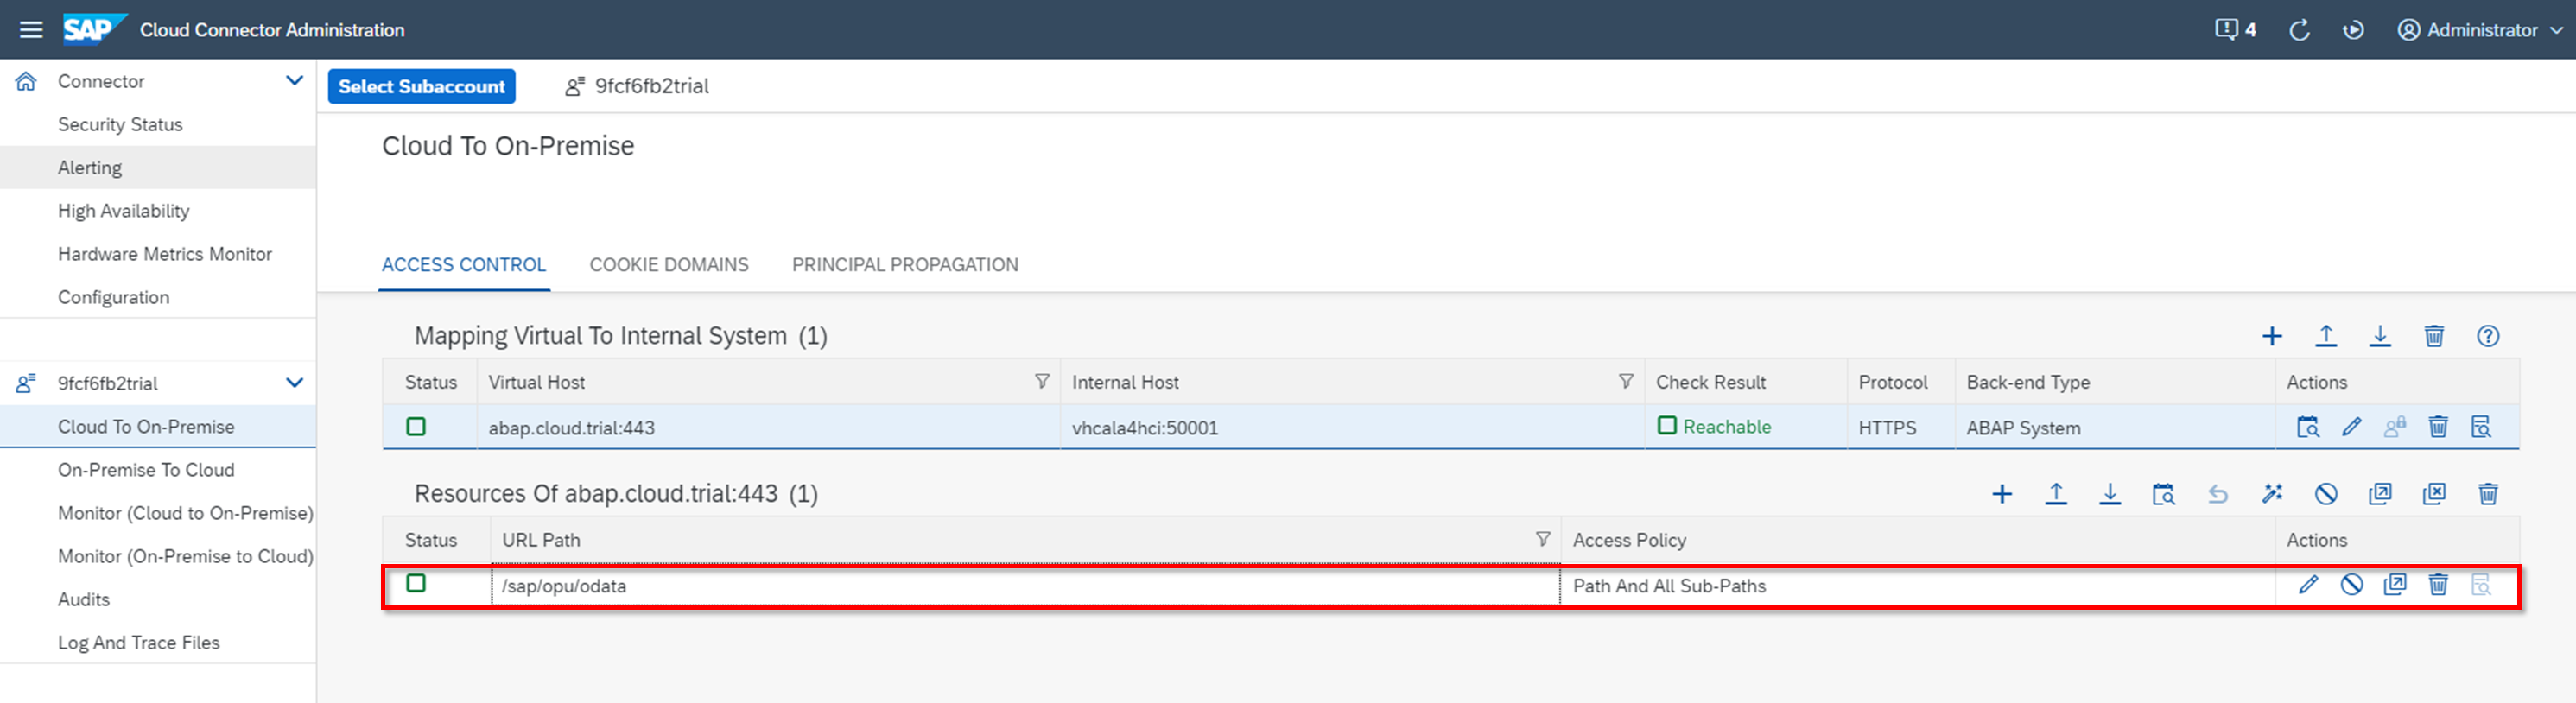Delete all system mappings trash icon
Viewport: 2576px width, 703px height.
2434,336
